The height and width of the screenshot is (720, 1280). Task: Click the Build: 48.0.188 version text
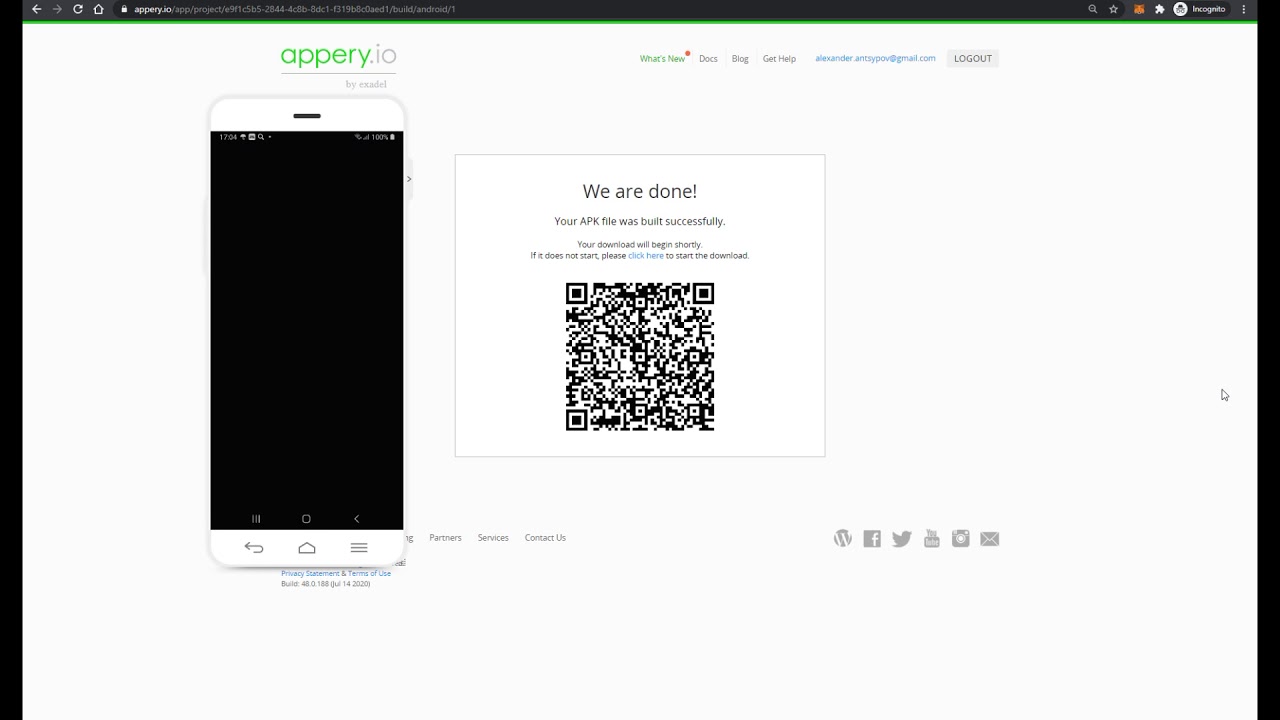(325, 584)
